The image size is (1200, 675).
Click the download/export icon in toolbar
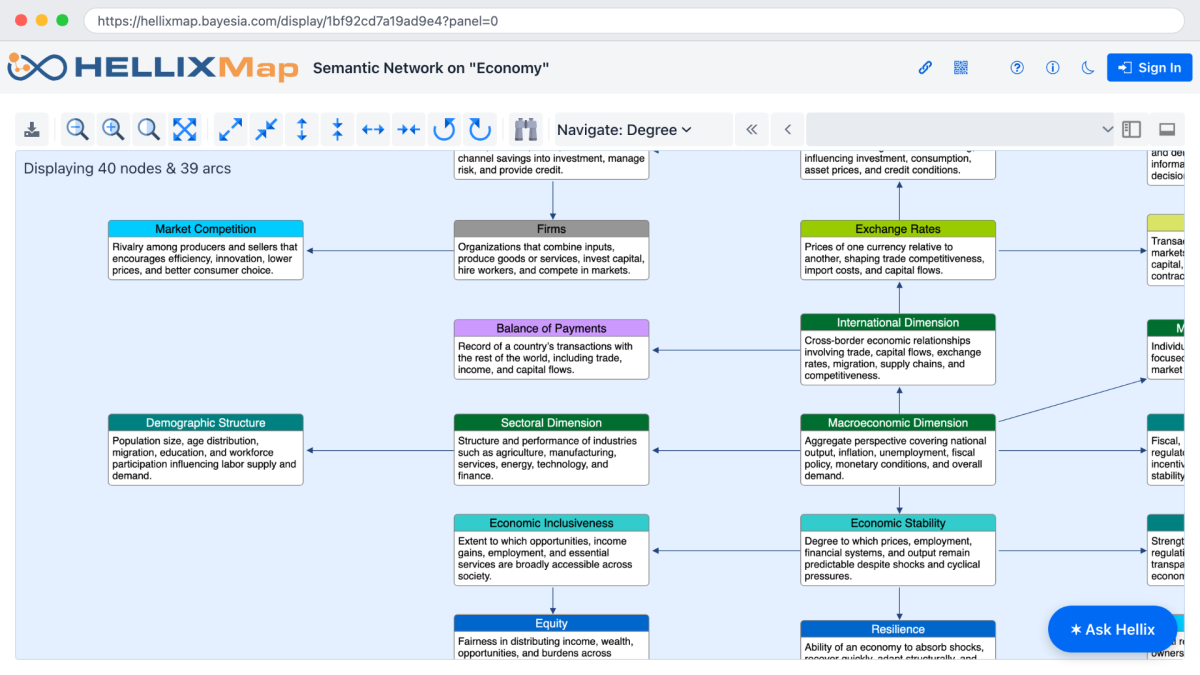pyautogui.click(x=33, y=129)
